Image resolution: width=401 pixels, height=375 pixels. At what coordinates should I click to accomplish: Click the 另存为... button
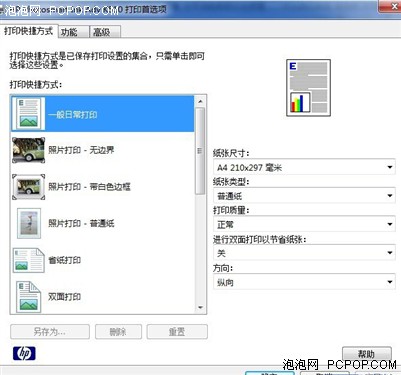50,332
